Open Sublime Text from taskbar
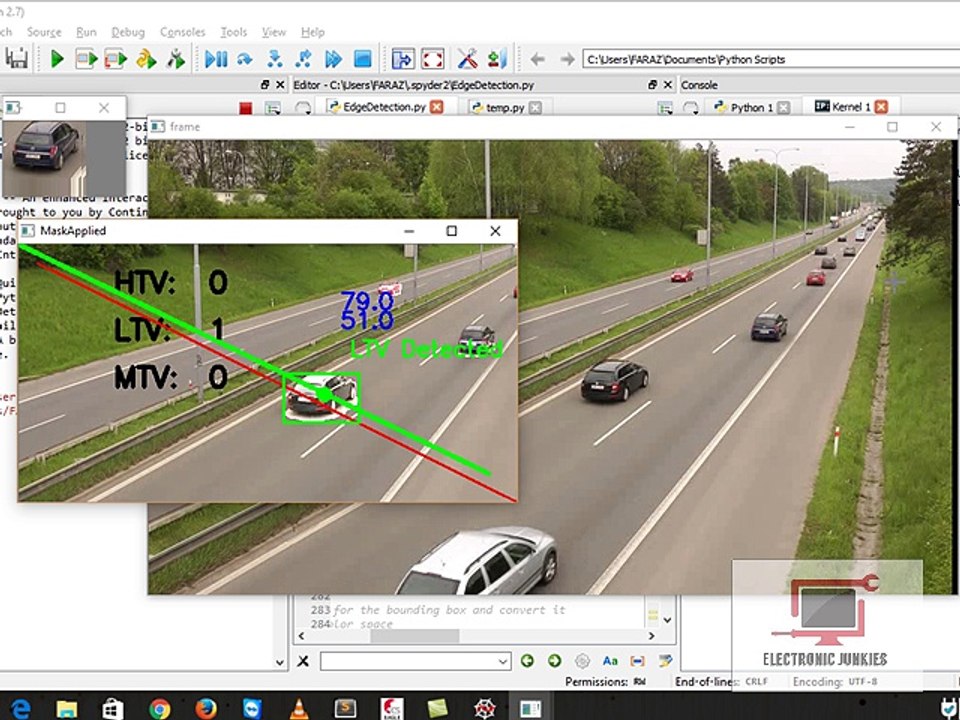Screen dimensions: 960x720 (x=345, y=708)
